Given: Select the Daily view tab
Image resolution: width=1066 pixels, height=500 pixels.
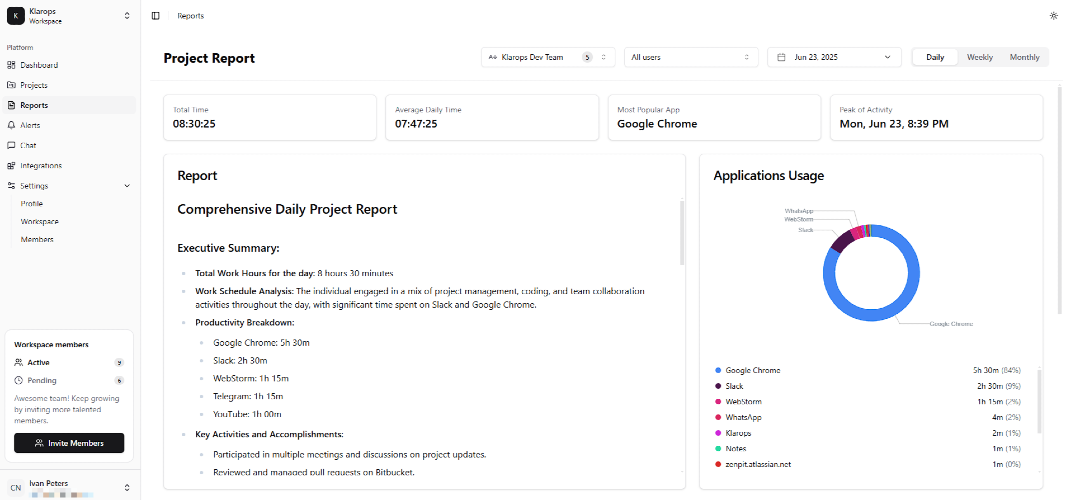Looking at the screenshot, I should pyautogui.click(x=935, y=57).
